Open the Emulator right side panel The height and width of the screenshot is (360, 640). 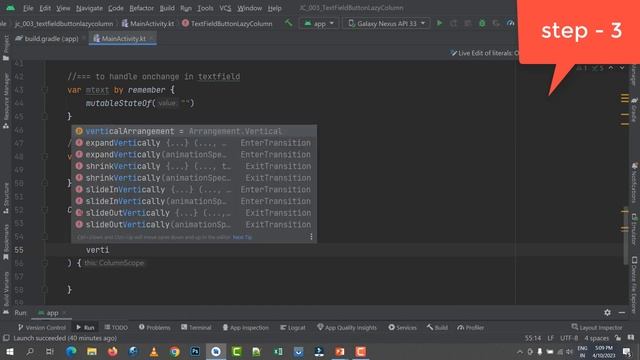634,229
